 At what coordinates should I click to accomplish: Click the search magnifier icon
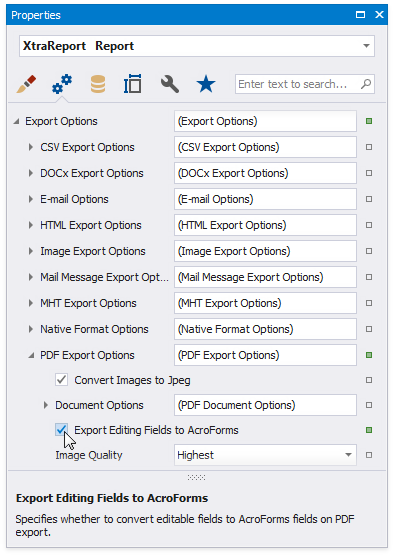pyautogui.click(x=366, y=84)
